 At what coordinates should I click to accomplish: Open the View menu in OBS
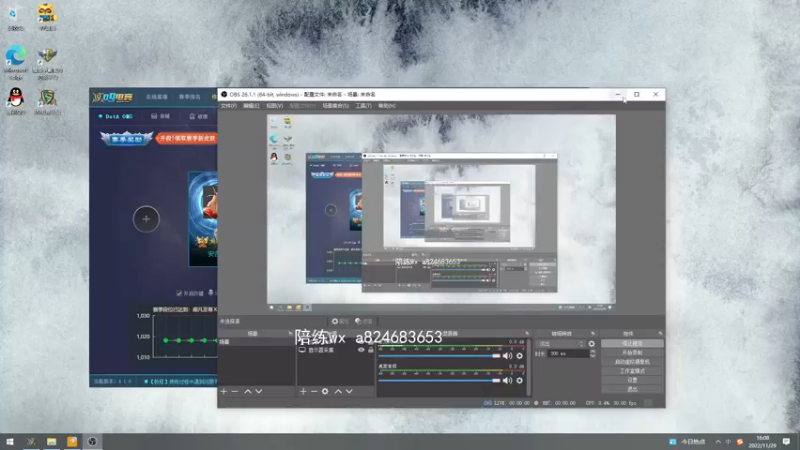point(274,106)
